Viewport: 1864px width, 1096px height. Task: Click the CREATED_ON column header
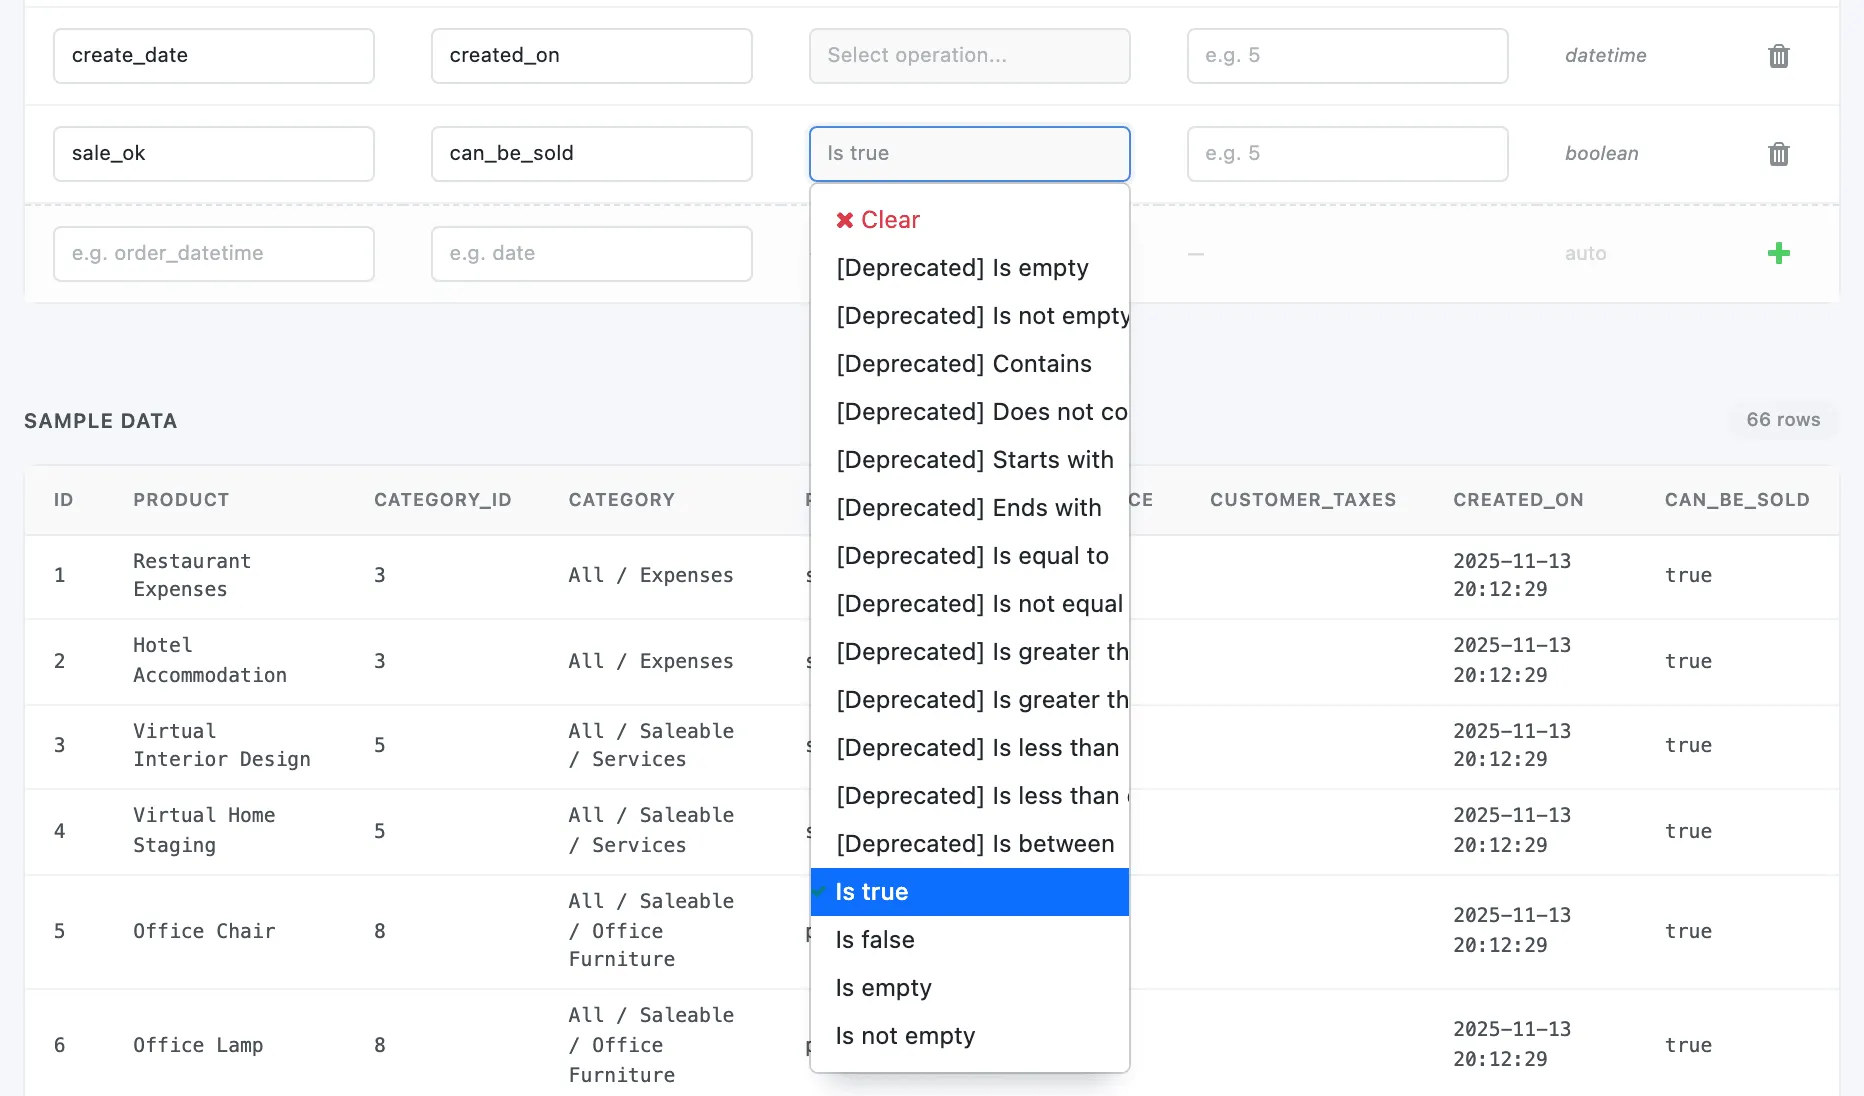[1518, 500]
